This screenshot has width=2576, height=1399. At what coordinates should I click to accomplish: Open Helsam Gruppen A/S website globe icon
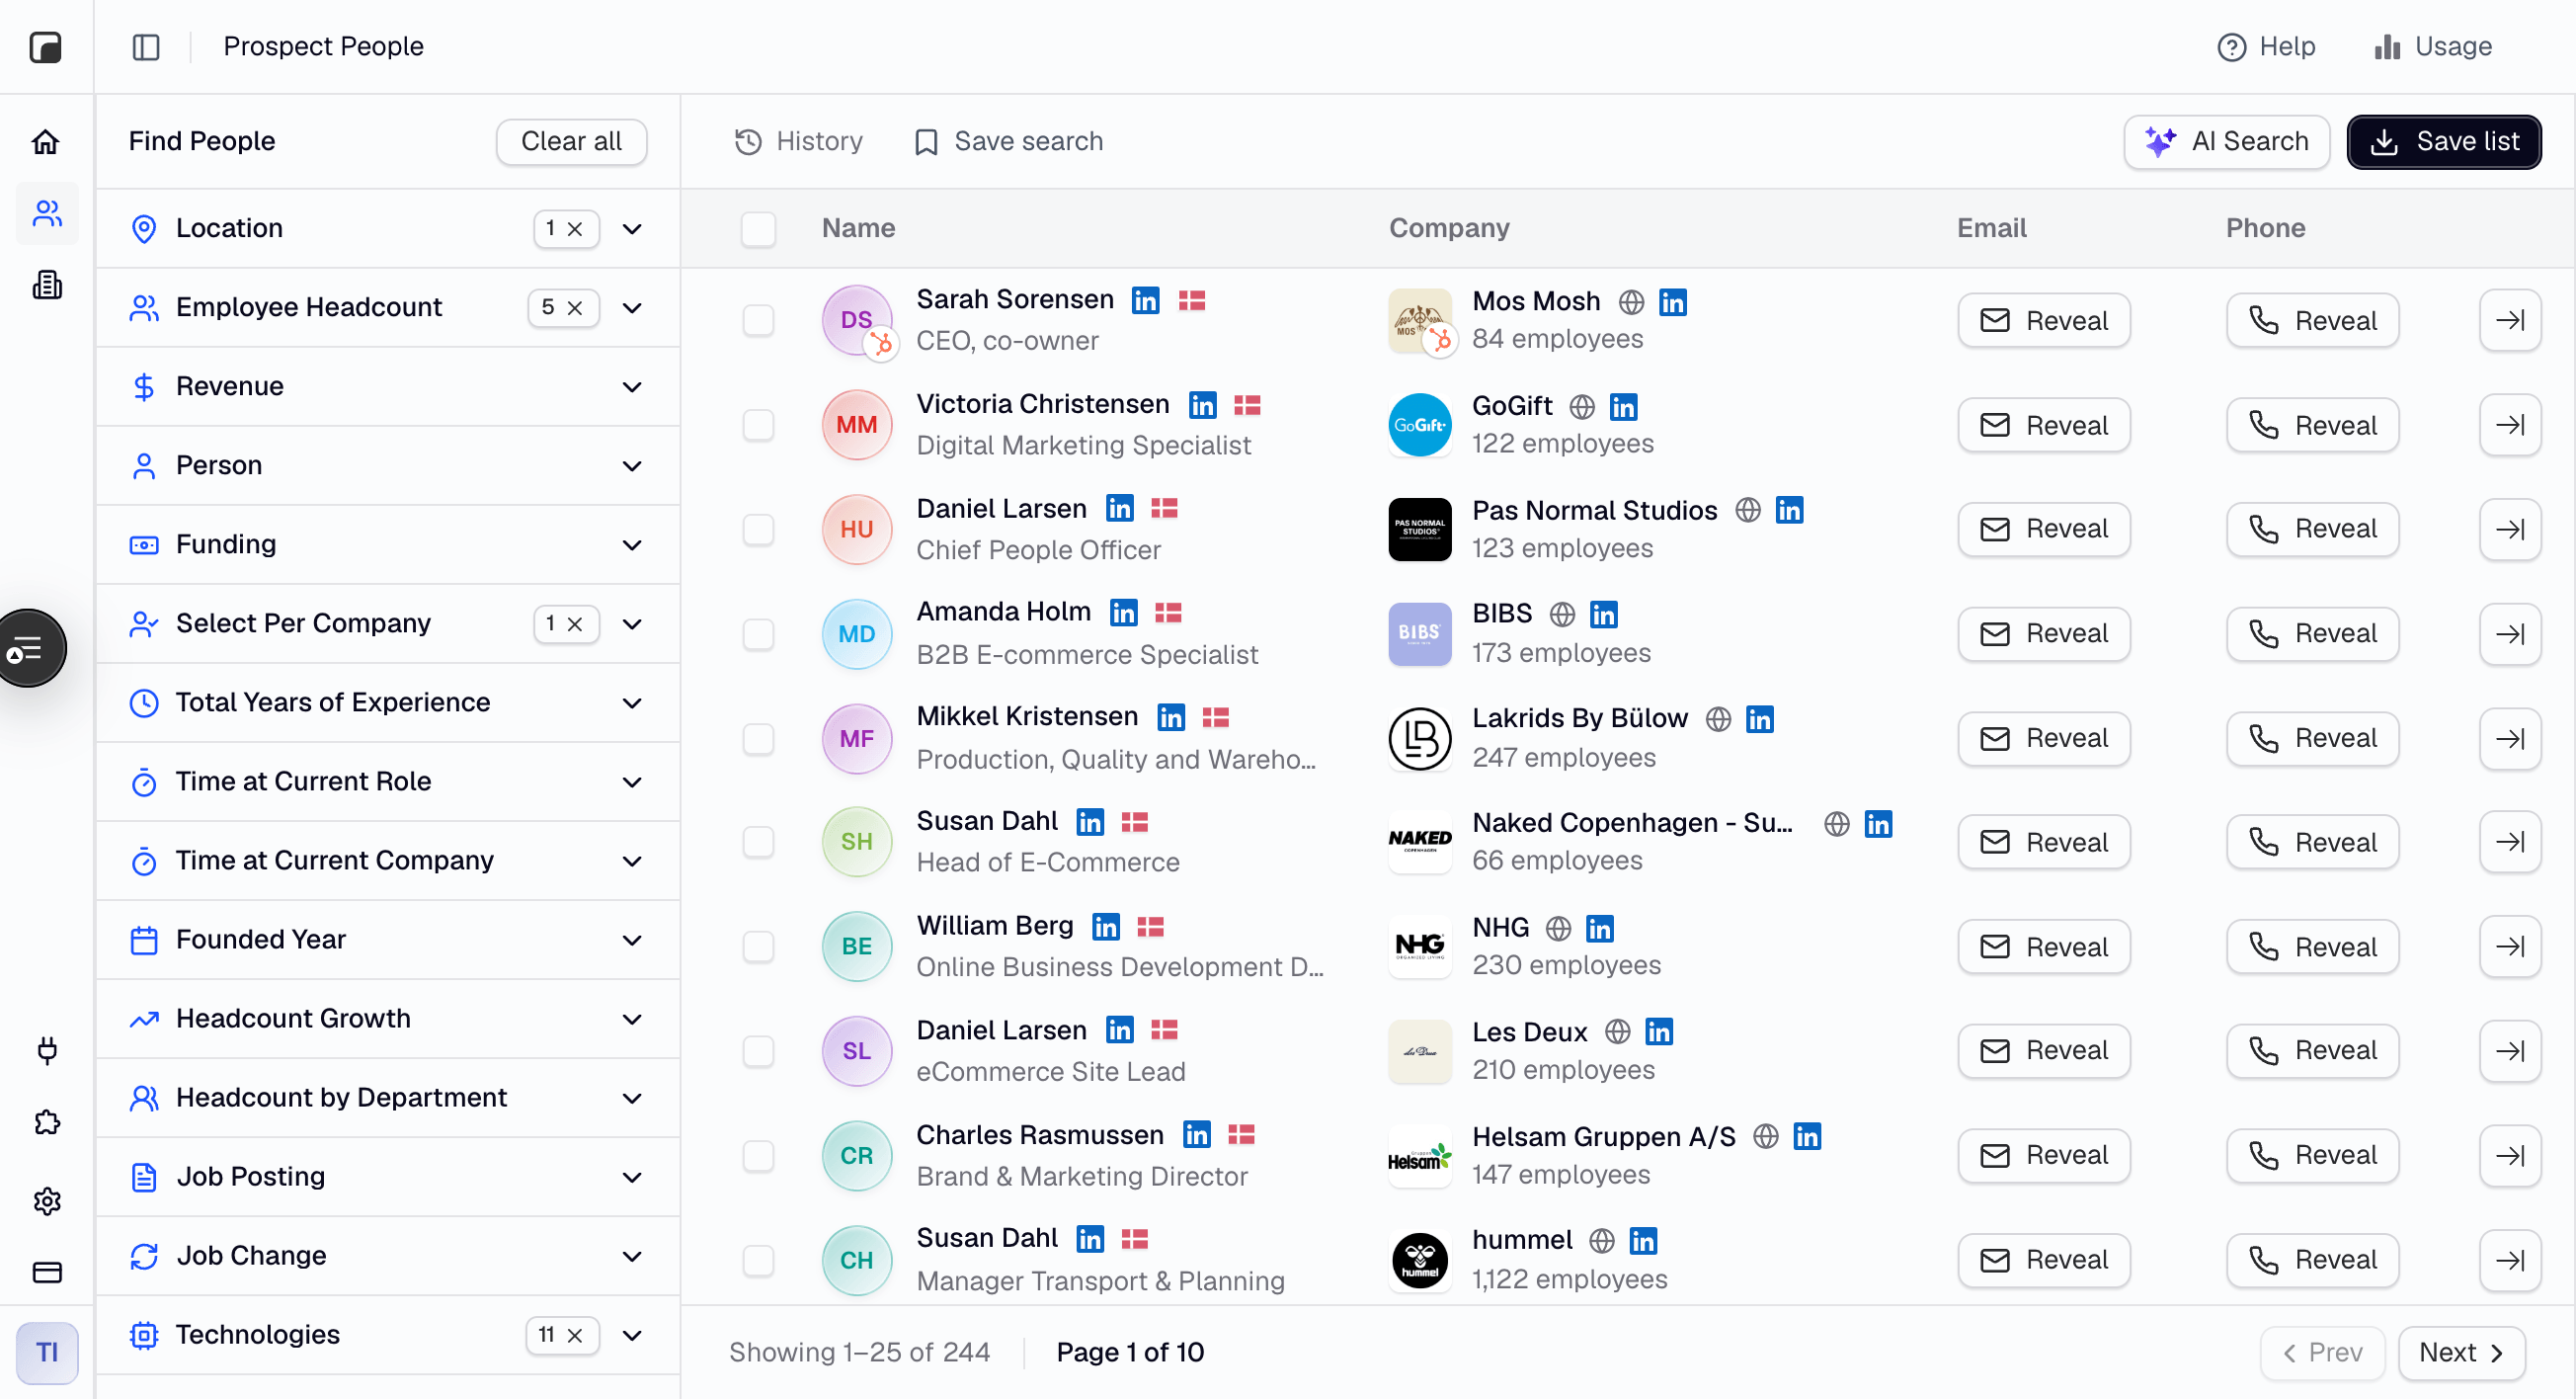pos(1766,1137)
